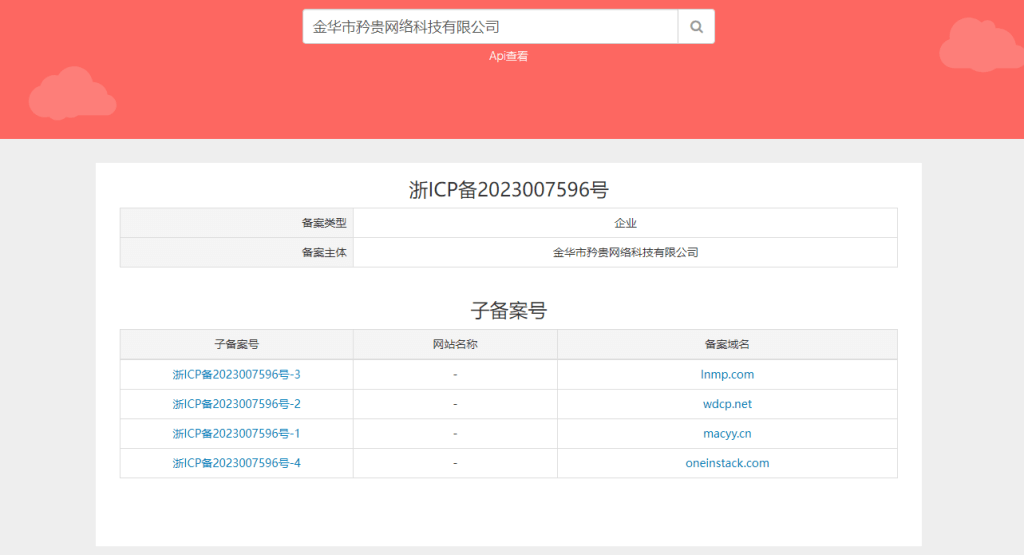Visit the lnmp.com domain link
Screen dimensions: 1024x555
[727, 374]
